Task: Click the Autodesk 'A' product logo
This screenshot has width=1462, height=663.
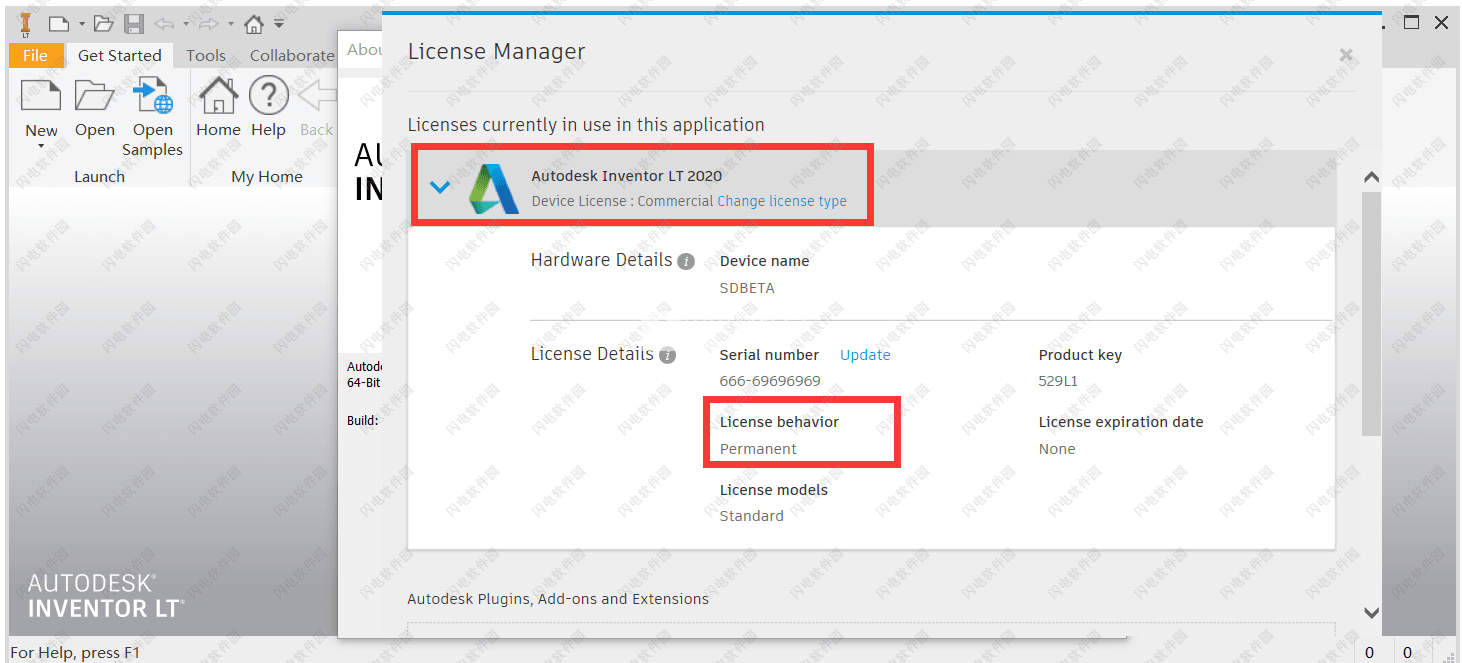Action: coord(494,188)
